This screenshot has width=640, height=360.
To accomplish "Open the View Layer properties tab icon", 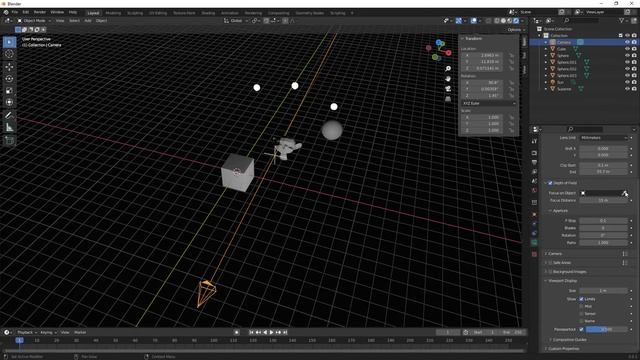I will pyautogui.click(x=534, y=172).
